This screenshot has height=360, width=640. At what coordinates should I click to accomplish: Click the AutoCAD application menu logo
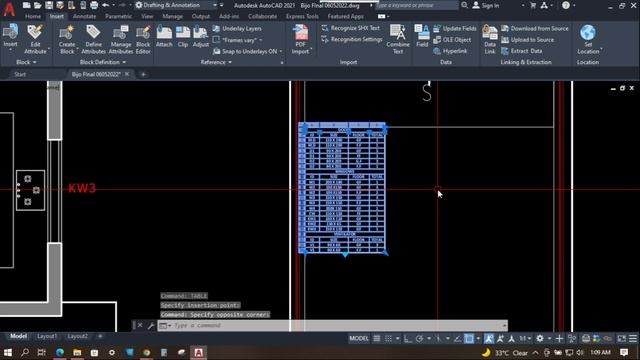click(x=9, y=8)
